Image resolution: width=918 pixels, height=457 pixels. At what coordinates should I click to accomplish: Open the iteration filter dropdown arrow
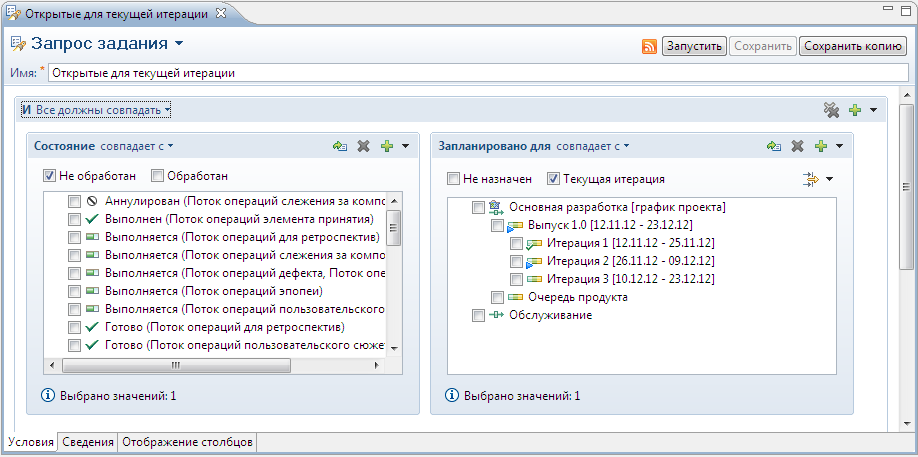click(829, 179)
